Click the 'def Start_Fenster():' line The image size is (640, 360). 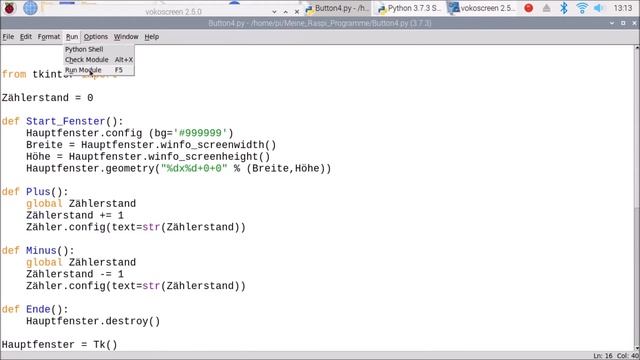pos(62,122)
